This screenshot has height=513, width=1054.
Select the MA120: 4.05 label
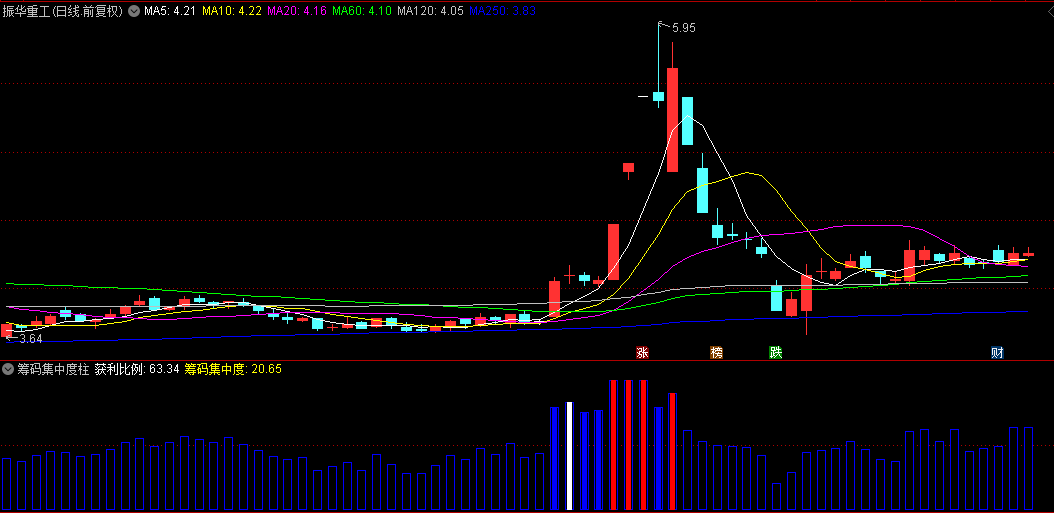430,11
